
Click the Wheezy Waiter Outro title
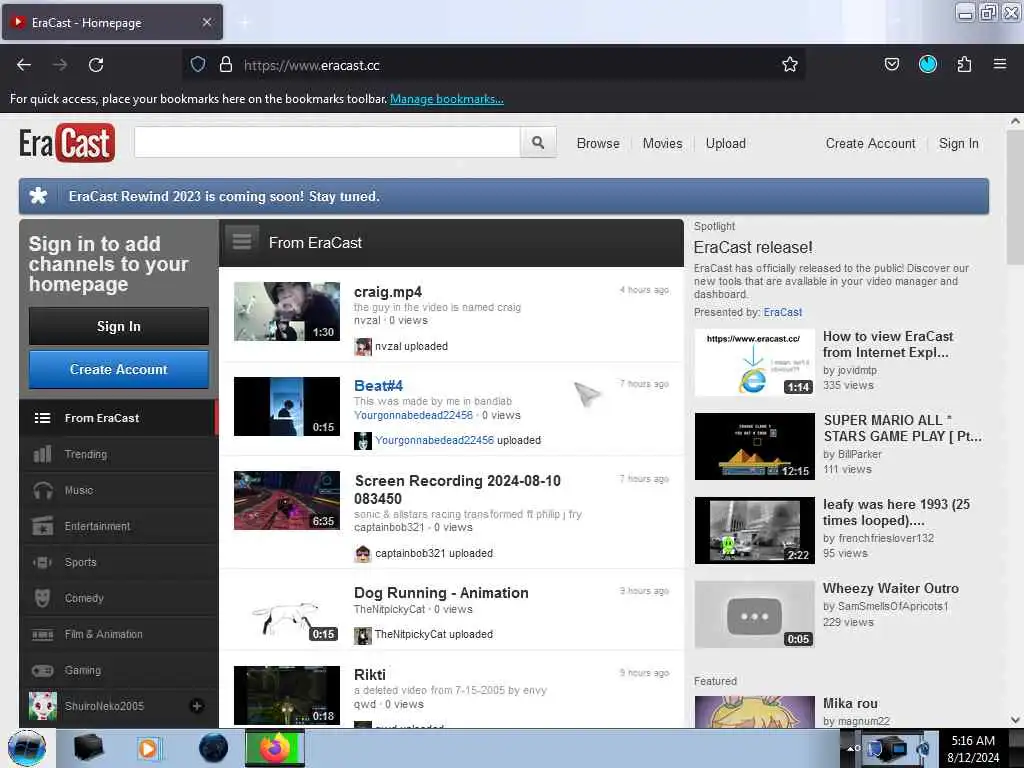pos(891,588)
